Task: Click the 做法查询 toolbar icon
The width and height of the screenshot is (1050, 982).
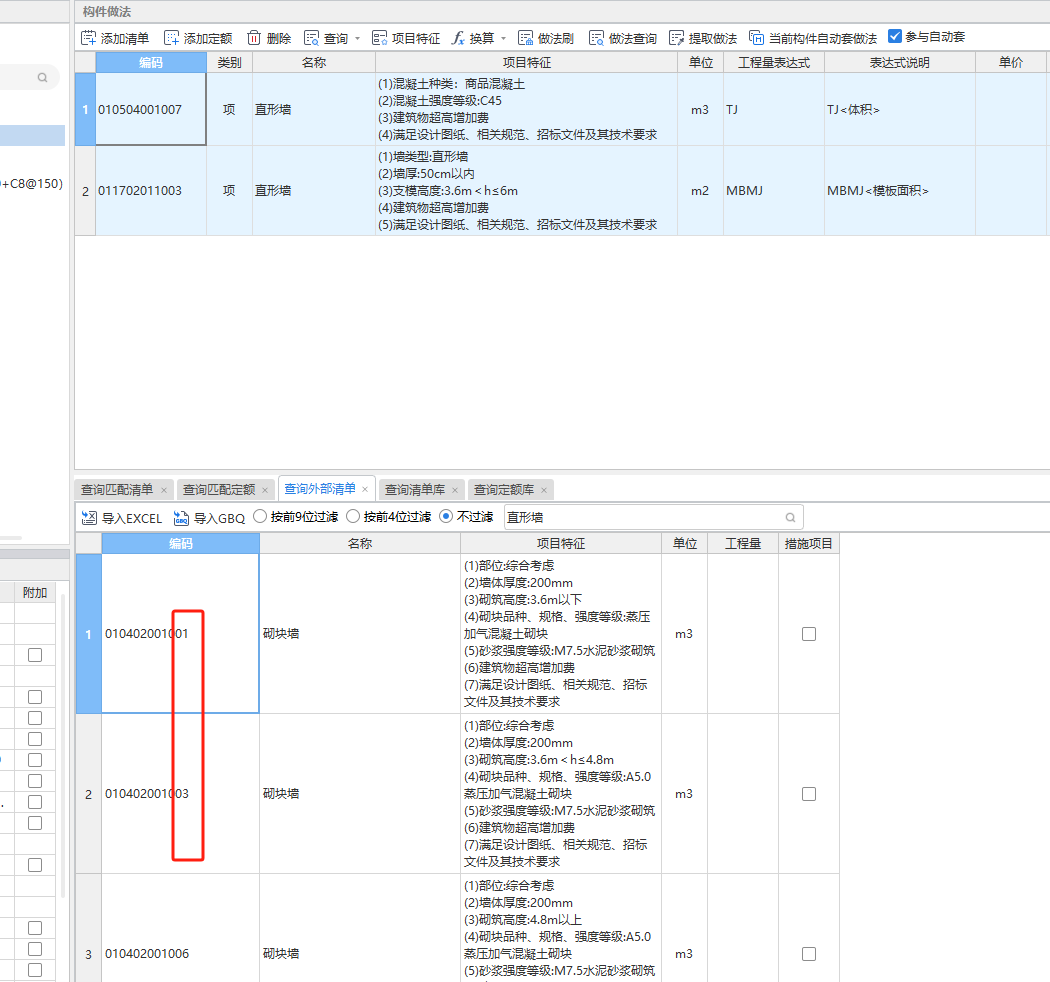Action: click(597, 38)
